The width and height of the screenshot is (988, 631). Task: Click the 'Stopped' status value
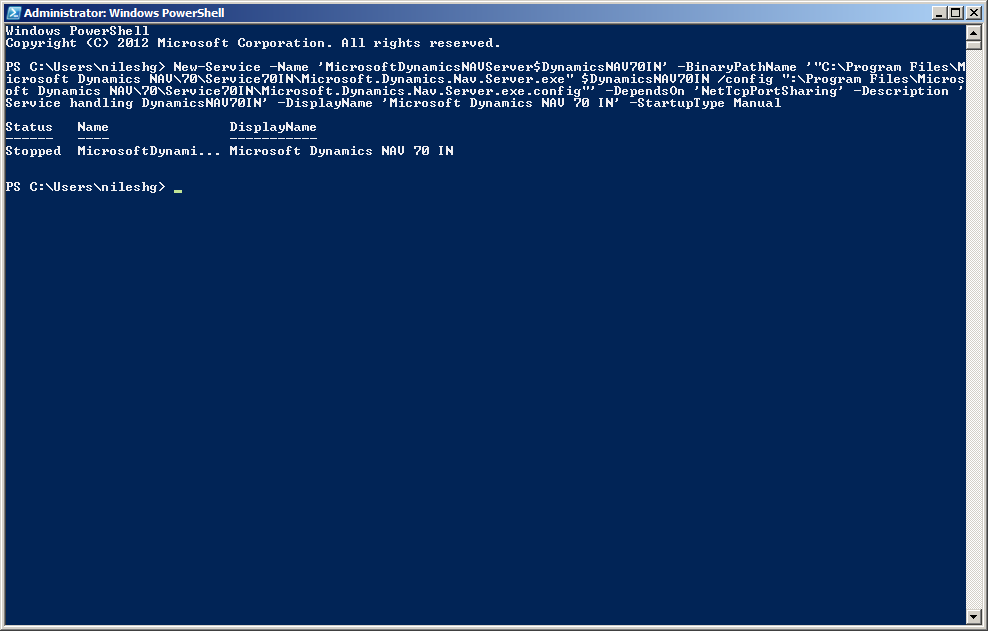coord(33,151)
